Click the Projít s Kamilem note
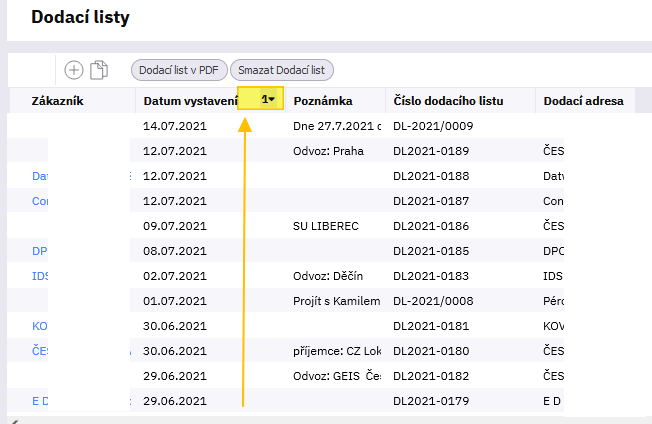Viewport: 652px width, 424px height. click(336, 301)
